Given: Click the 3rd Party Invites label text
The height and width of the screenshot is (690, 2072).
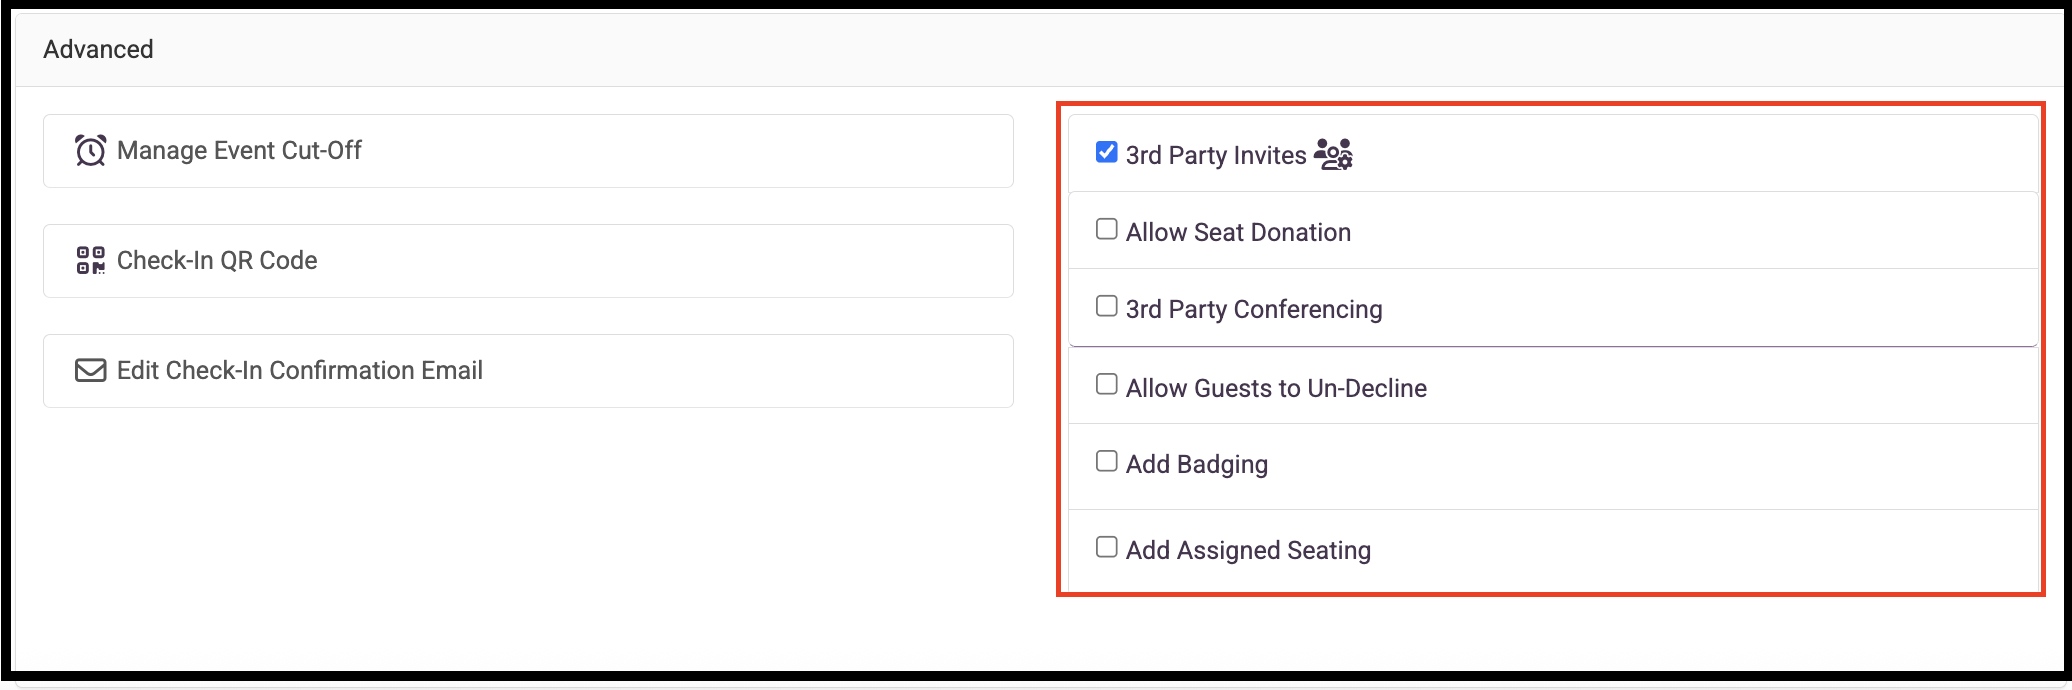Looking at the screenshot, I should [x=1216, y=155].
